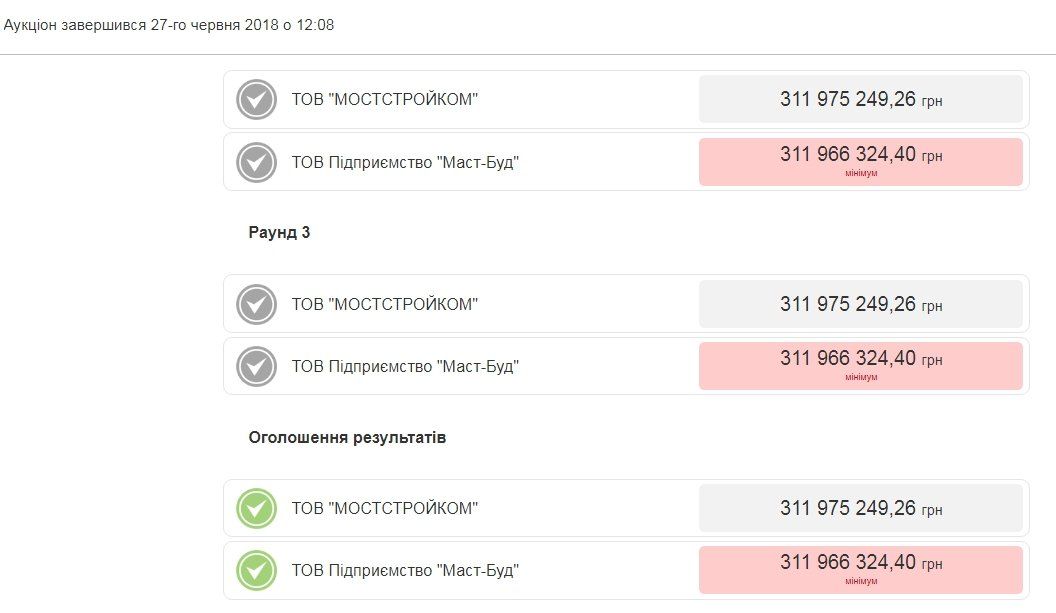Click the topmost bid amount field

point(860,98)
